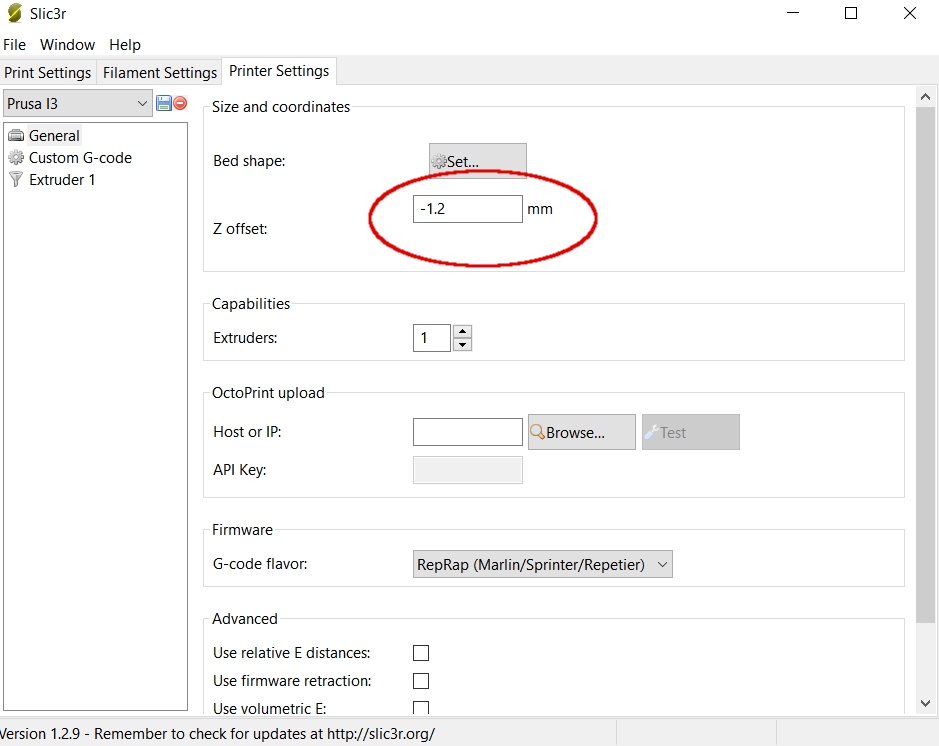Maximize the Slic3r window
The image size is (939, 746).
coord(851,13)
